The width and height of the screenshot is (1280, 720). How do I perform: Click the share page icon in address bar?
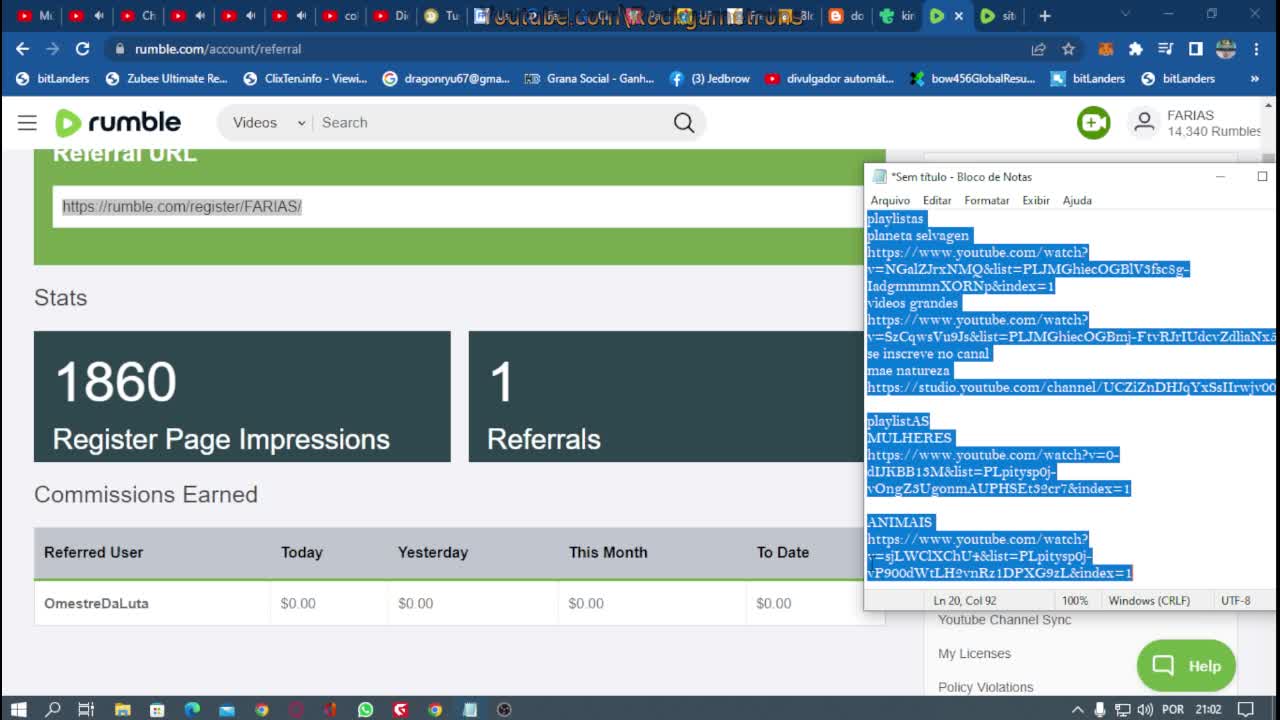point(1038,48)
